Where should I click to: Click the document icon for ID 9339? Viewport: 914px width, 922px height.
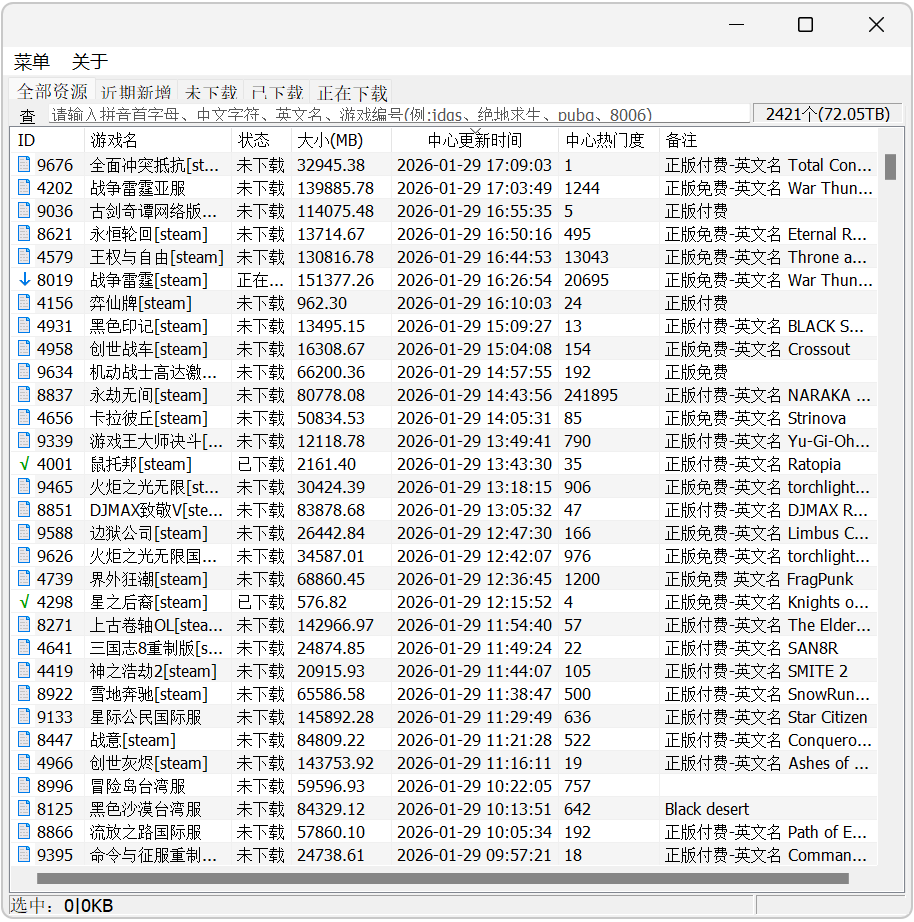coord(24,440)
